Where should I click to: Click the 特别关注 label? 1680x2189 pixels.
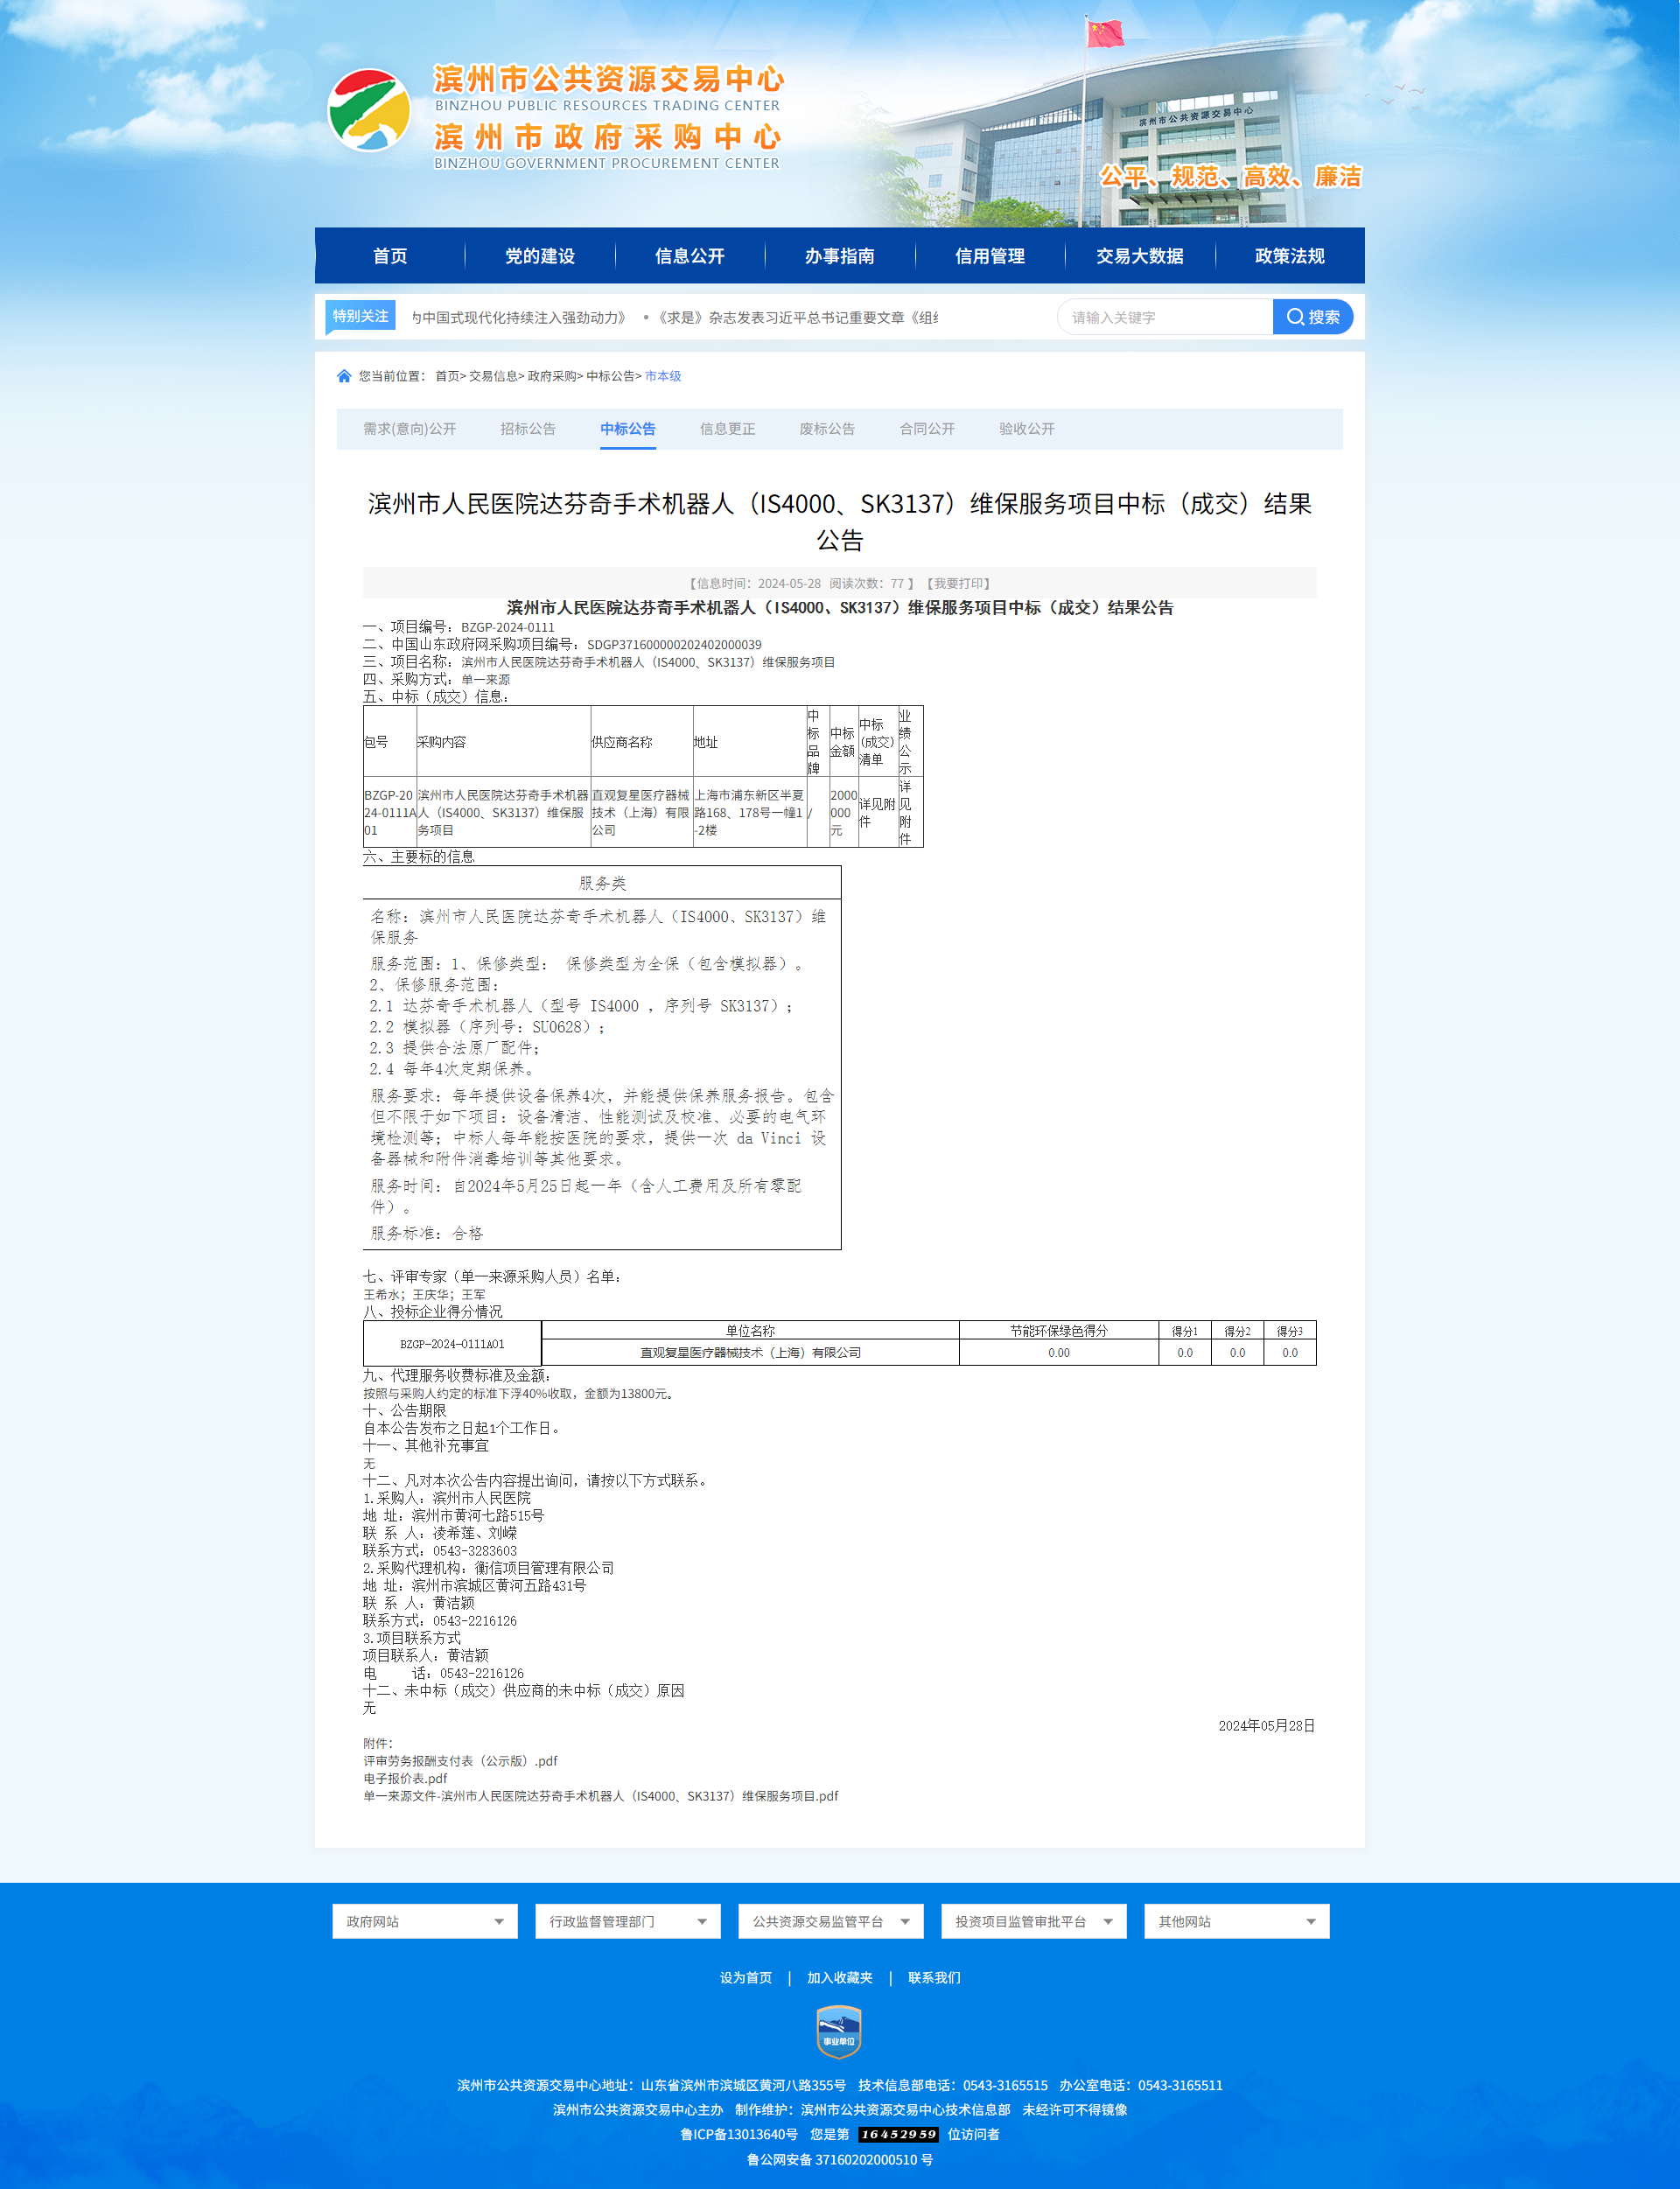(361, 316)
